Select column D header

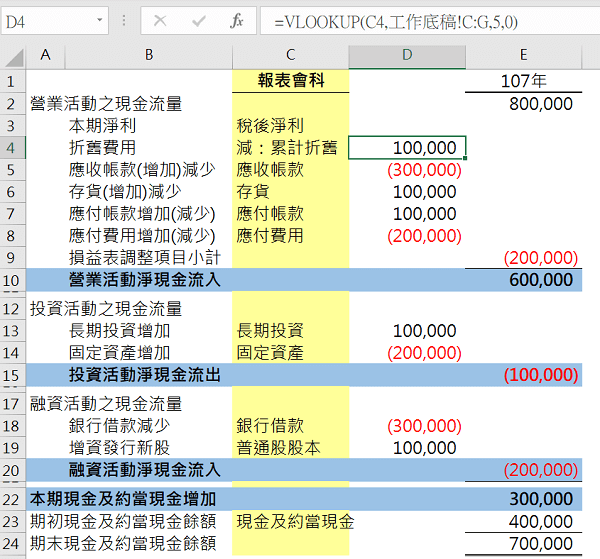pyautogui.click(x=407, y=55)
